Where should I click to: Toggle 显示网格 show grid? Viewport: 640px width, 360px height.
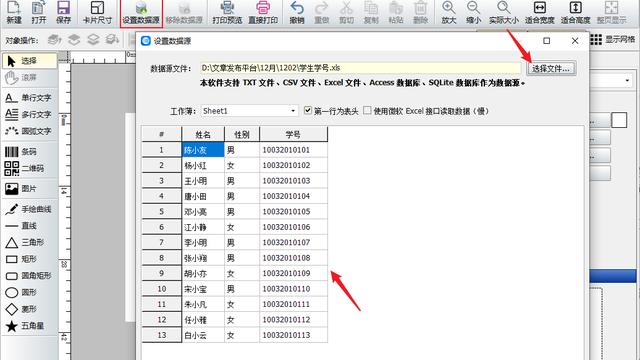613,39
